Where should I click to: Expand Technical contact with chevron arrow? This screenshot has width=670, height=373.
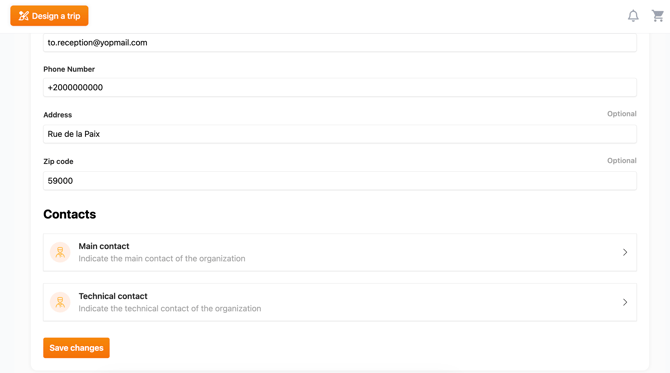click(x=625, y=302)
